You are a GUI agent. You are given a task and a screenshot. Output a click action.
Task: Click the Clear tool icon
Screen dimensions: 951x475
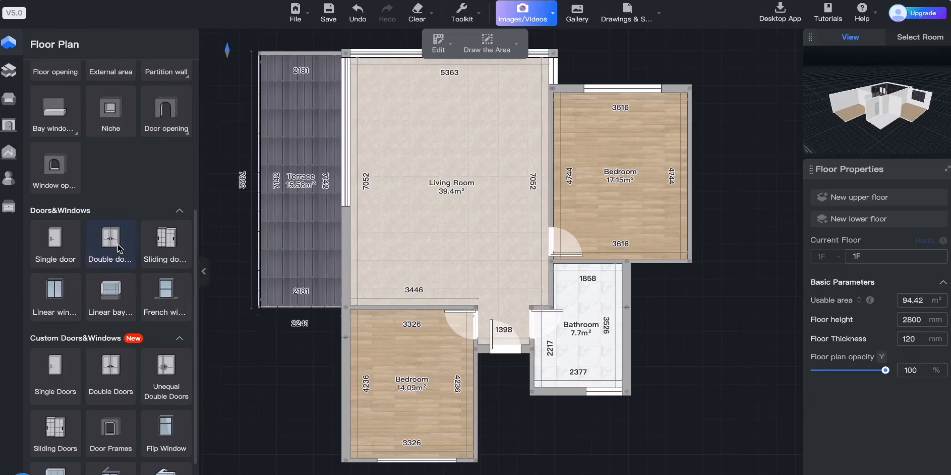click(x=417, y=12)
